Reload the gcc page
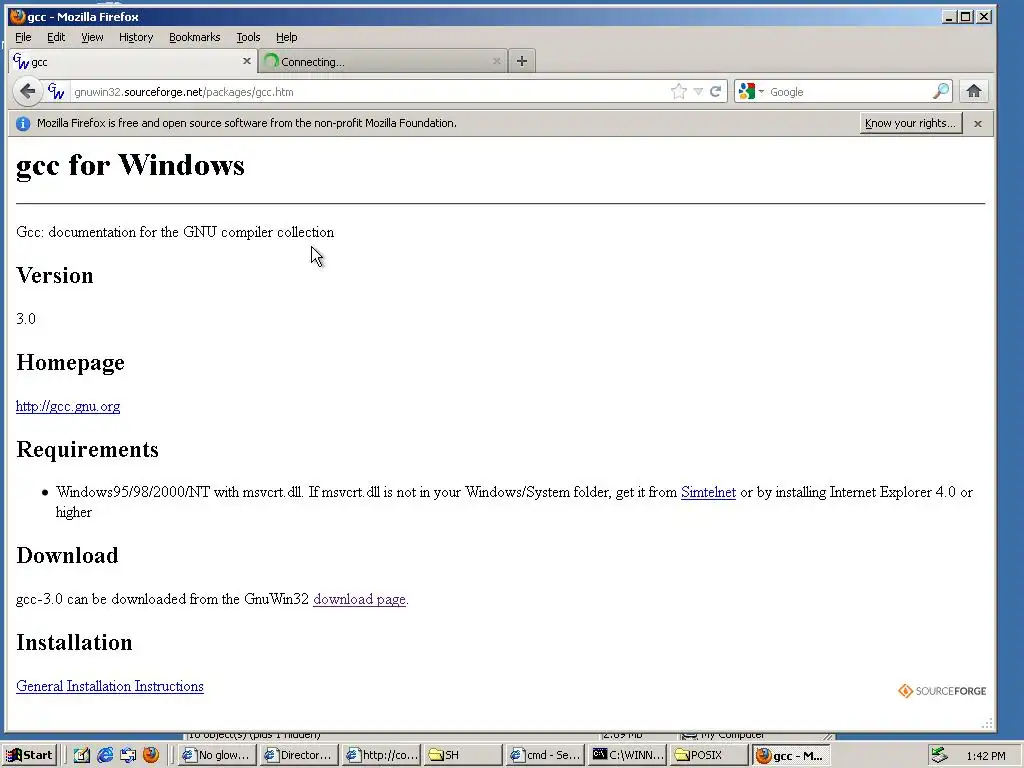The image size is (1024, 768). [x=716, y=91]
